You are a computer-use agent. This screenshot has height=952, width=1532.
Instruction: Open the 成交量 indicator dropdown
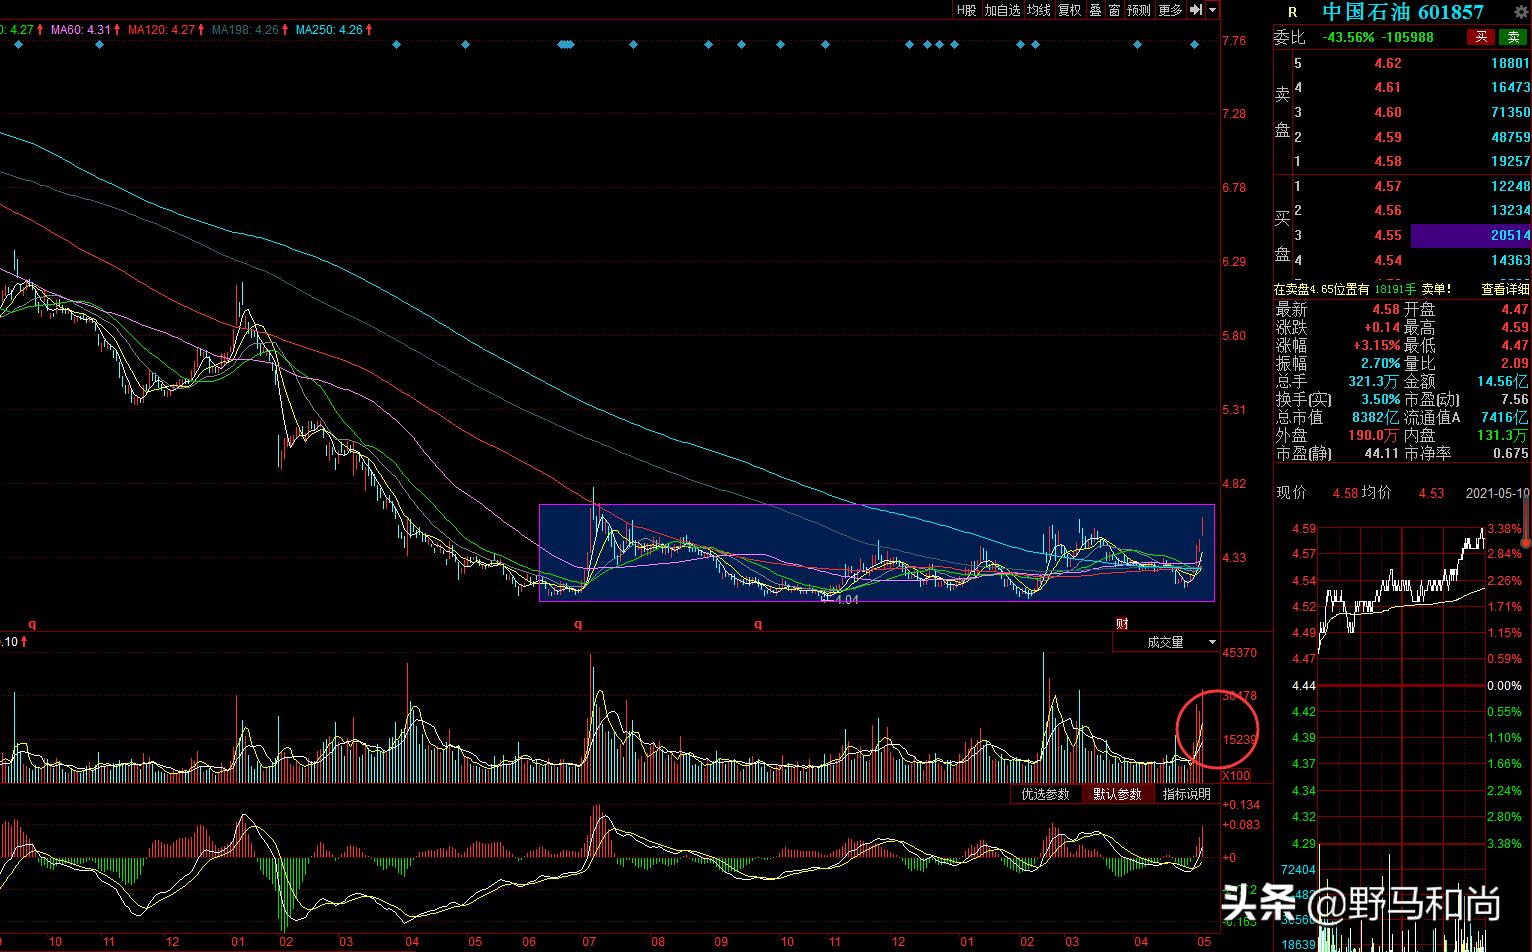point(1166,642)
